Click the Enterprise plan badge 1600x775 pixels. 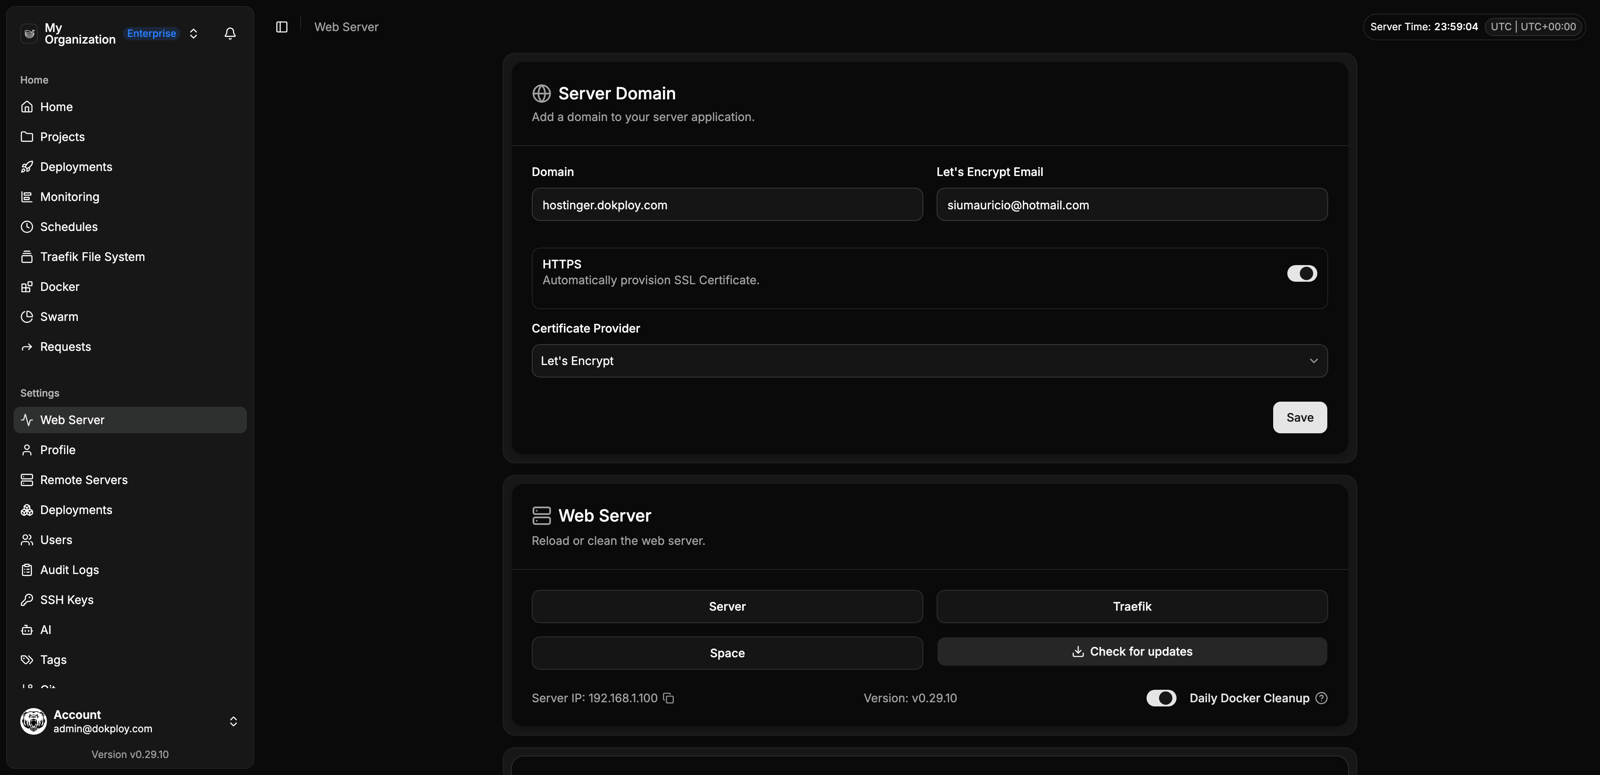[x=152, y=33]
